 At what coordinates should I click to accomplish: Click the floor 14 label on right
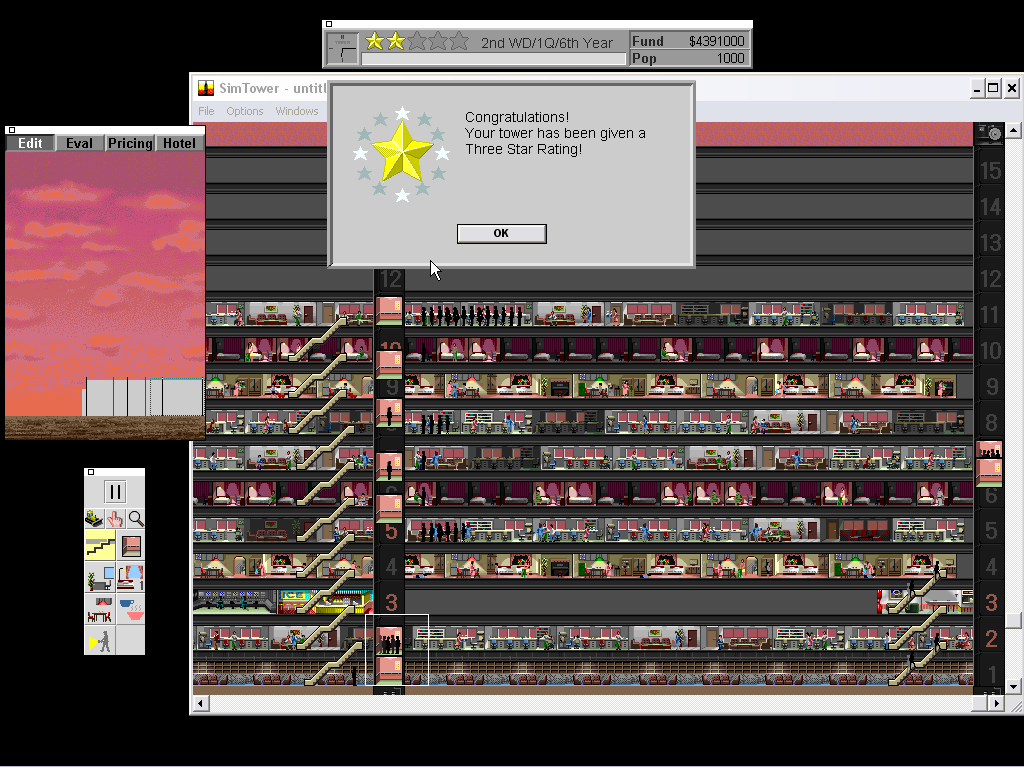click(x=991, y=207)
